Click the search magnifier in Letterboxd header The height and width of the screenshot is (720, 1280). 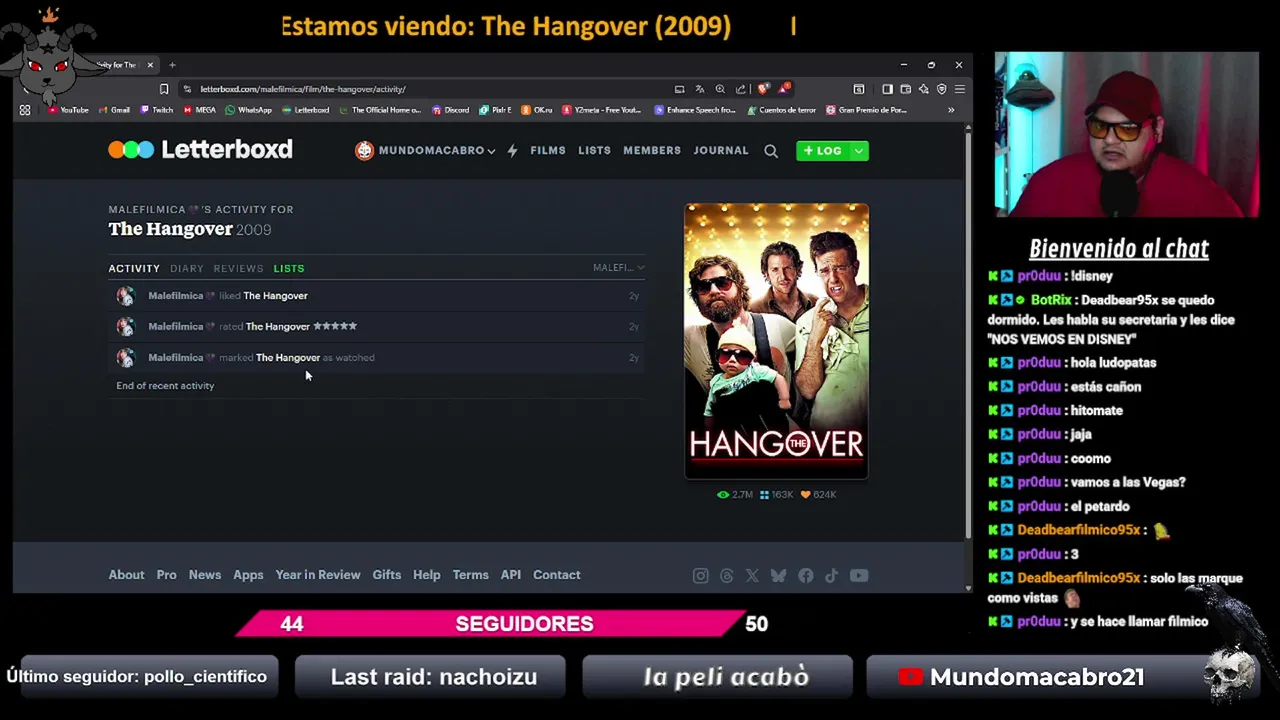pos(771,151)
